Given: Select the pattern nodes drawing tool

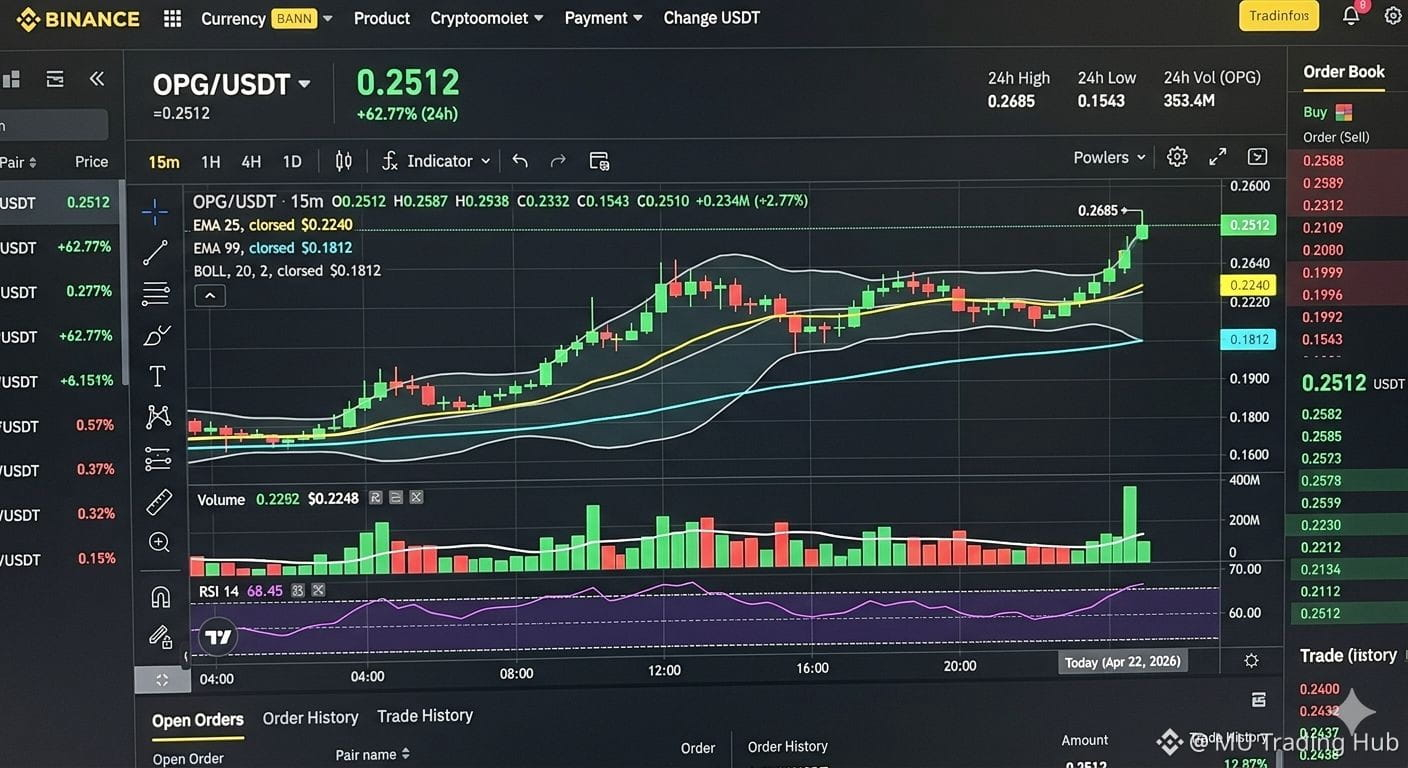Looking at the screenshot, I should pos(158,416).
